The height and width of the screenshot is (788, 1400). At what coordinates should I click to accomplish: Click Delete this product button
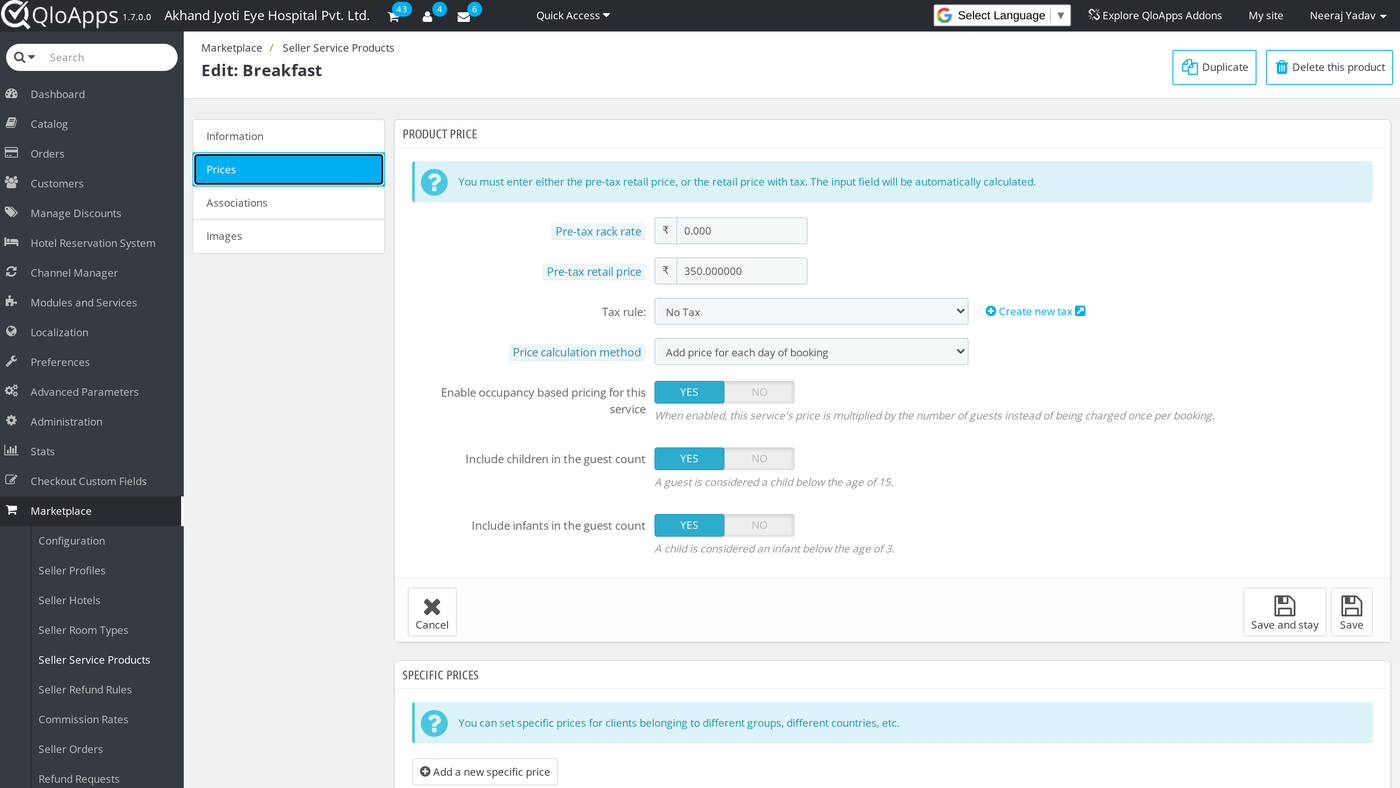tap(1329, 67)
